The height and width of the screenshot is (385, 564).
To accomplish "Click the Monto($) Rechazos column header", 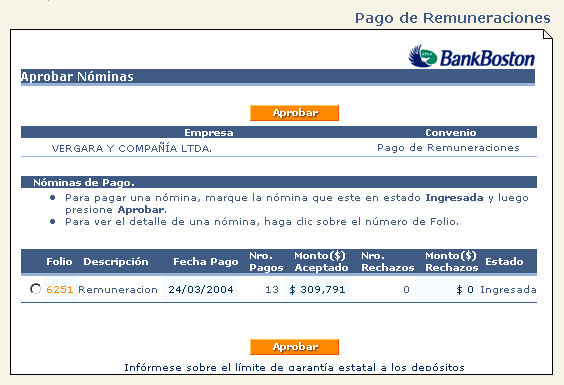I will click(451, 262).
